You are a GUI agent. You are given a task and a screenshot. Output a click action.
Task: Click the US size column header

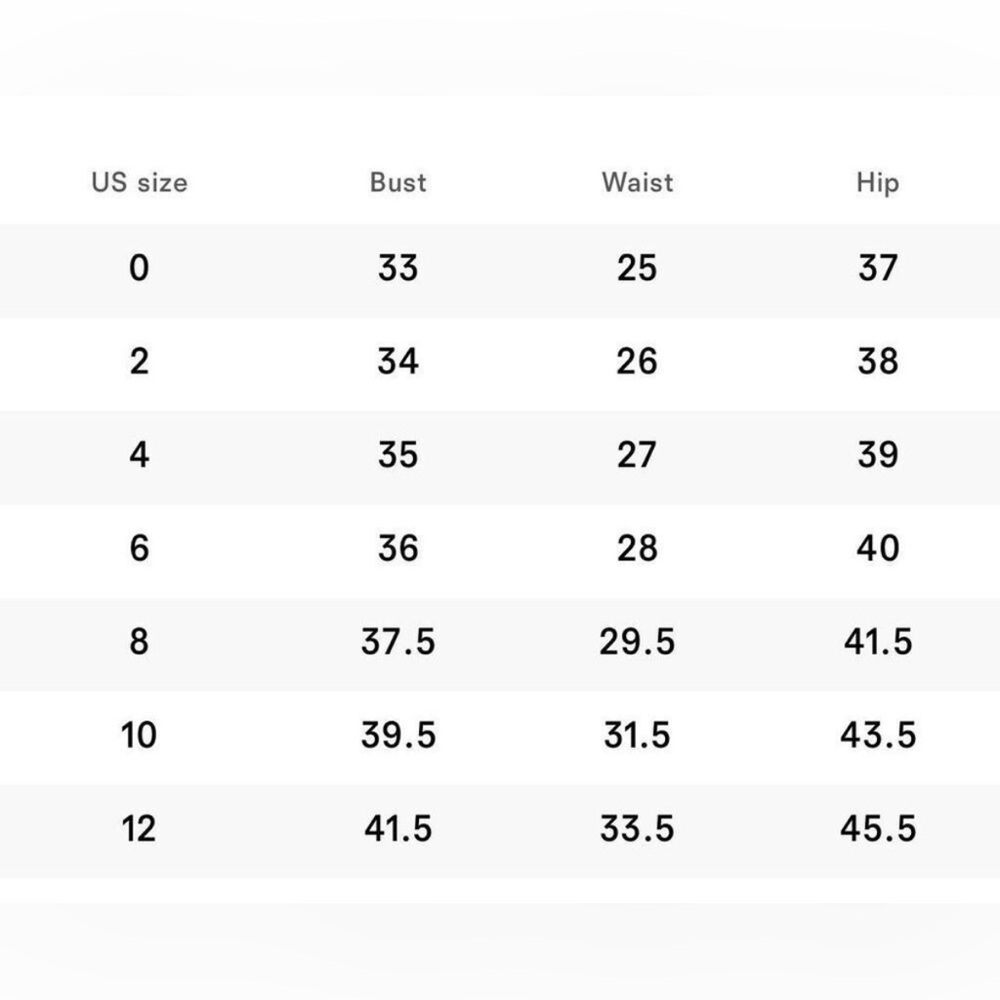coord(140,183)
